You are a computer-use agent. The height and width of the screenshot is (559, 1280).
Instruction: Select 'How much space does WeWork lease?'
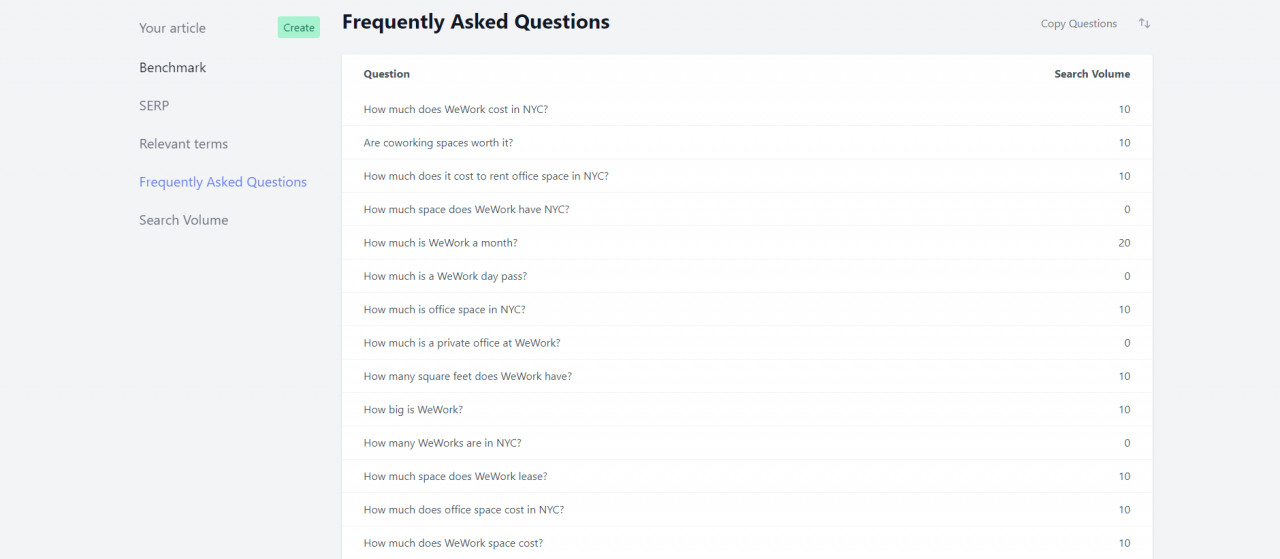455,476
